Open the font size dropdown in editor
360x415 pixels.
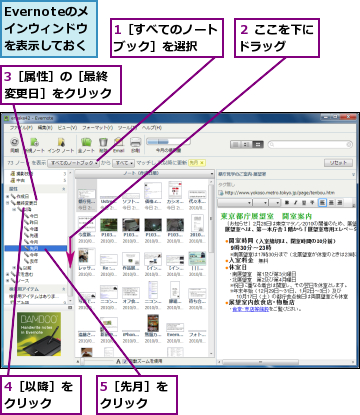pyautogui.click(x=261, y=202)
